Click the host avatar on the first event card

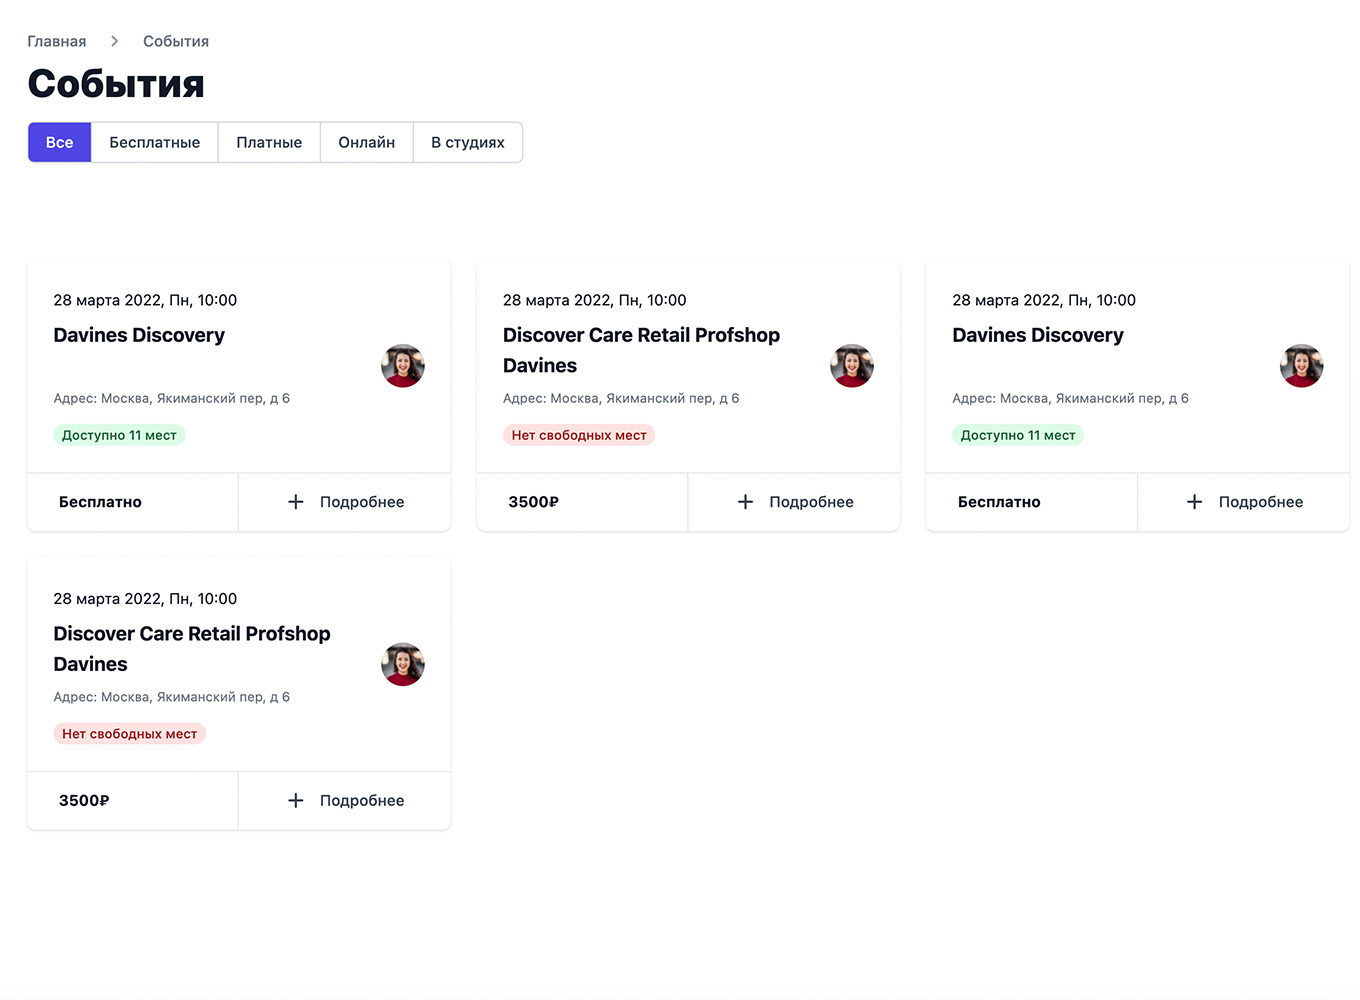(403, 366)
